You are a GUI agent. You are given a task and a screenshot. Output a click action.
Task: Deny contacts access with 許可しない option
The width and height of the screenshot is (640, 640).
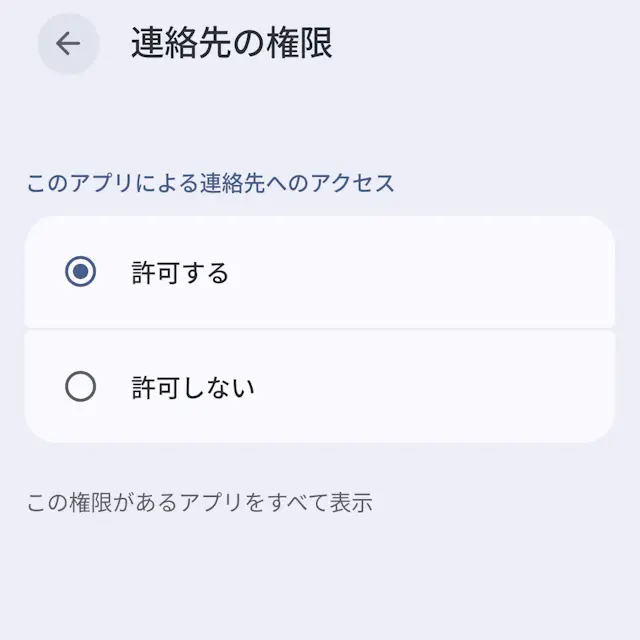pos(80,386)
